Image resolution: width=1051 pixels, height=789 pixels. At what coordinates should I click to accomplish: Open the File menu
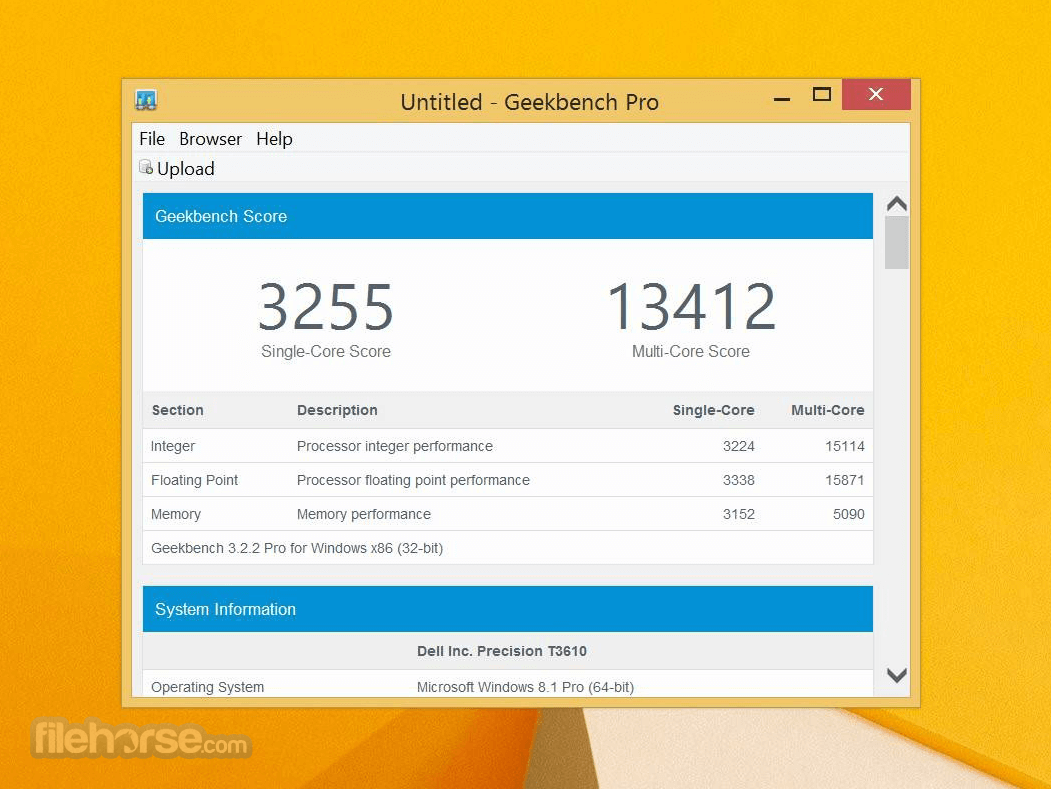tap(152, 139)
